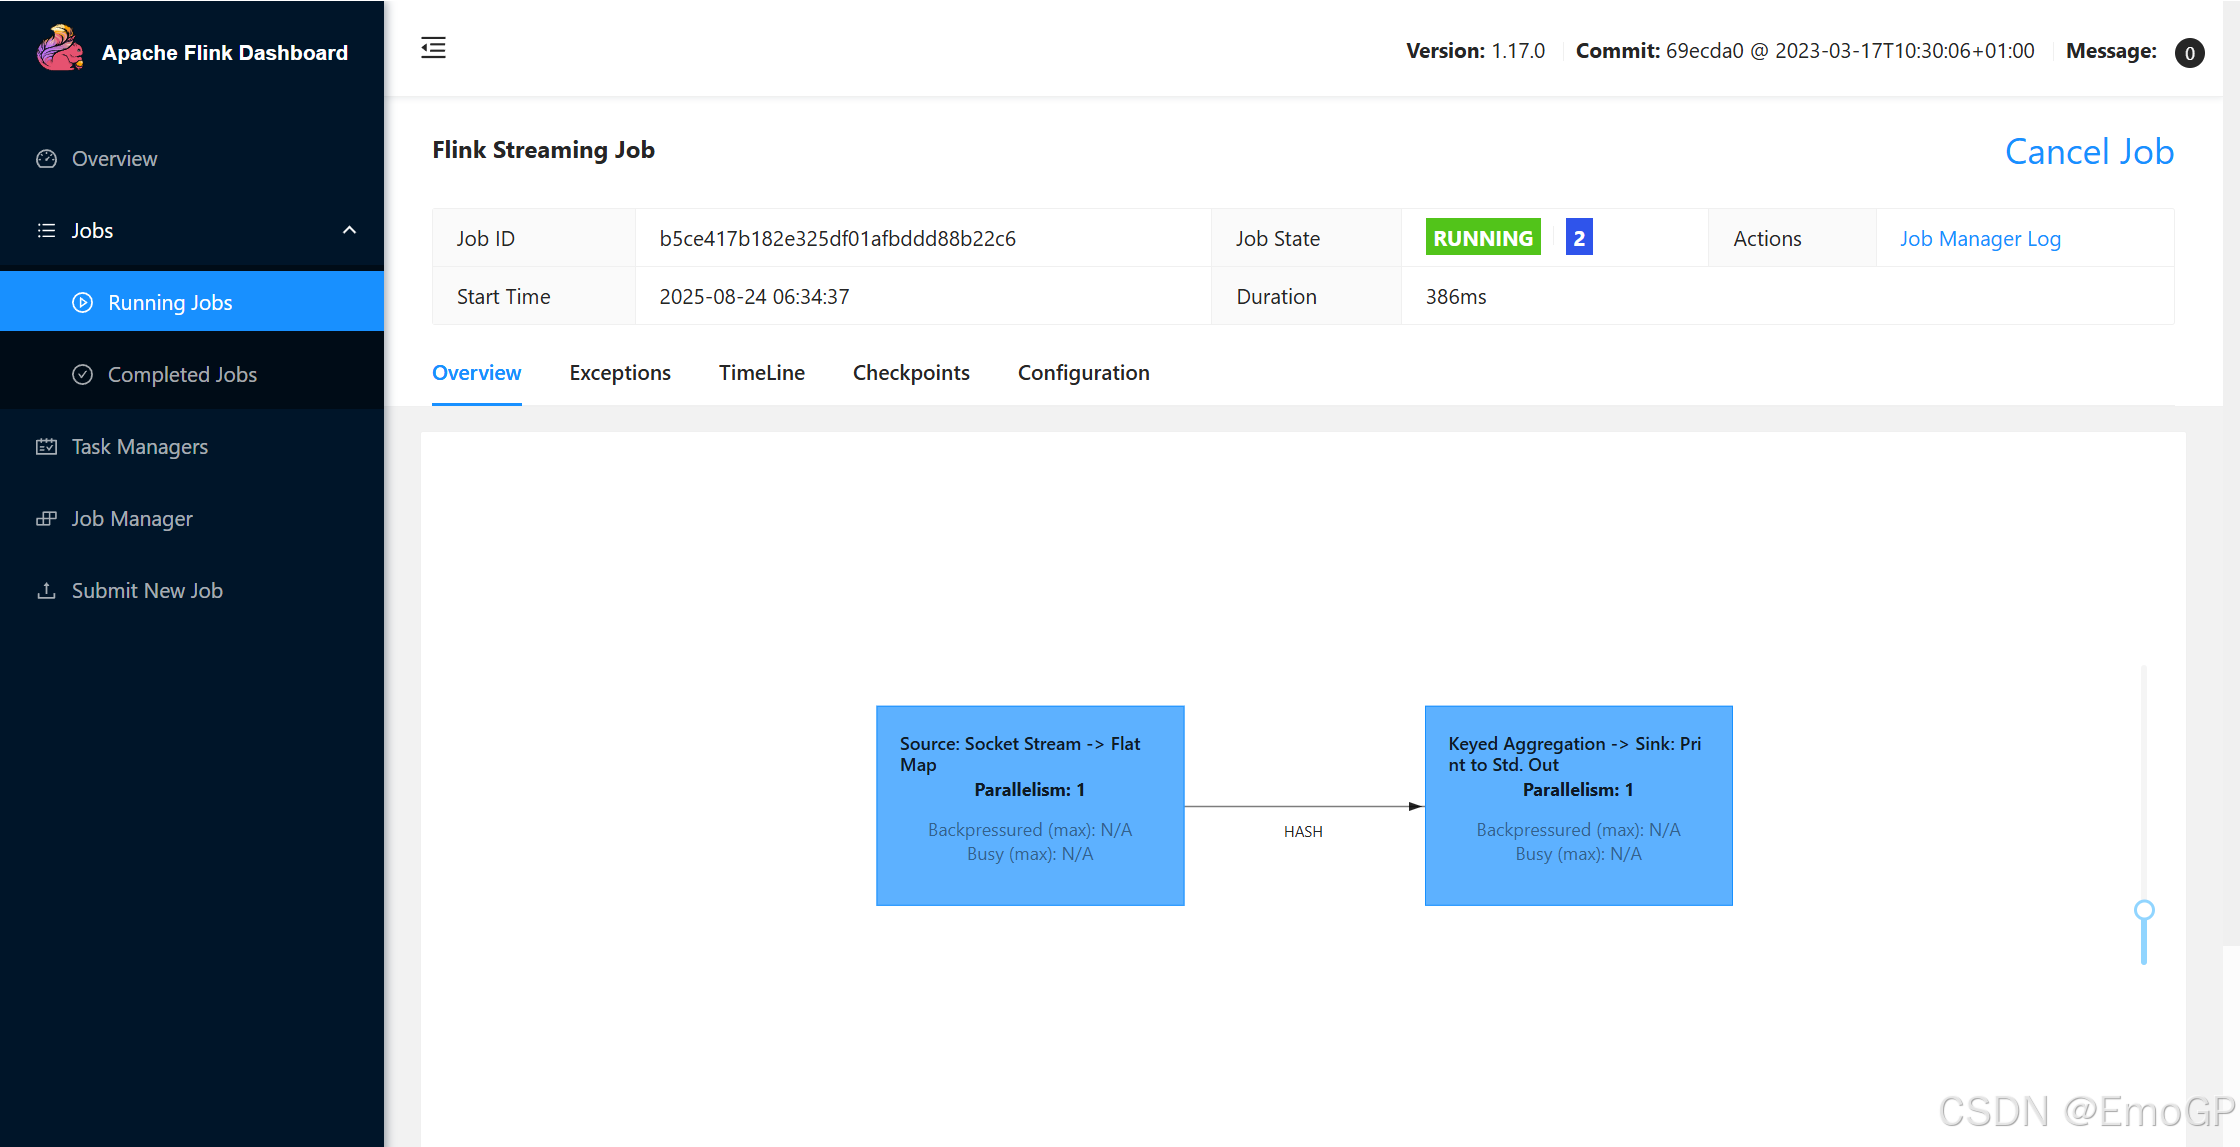Open the Checkpoints tab
This screenshot has height=1147, width=2240.
tap(911, 373)
